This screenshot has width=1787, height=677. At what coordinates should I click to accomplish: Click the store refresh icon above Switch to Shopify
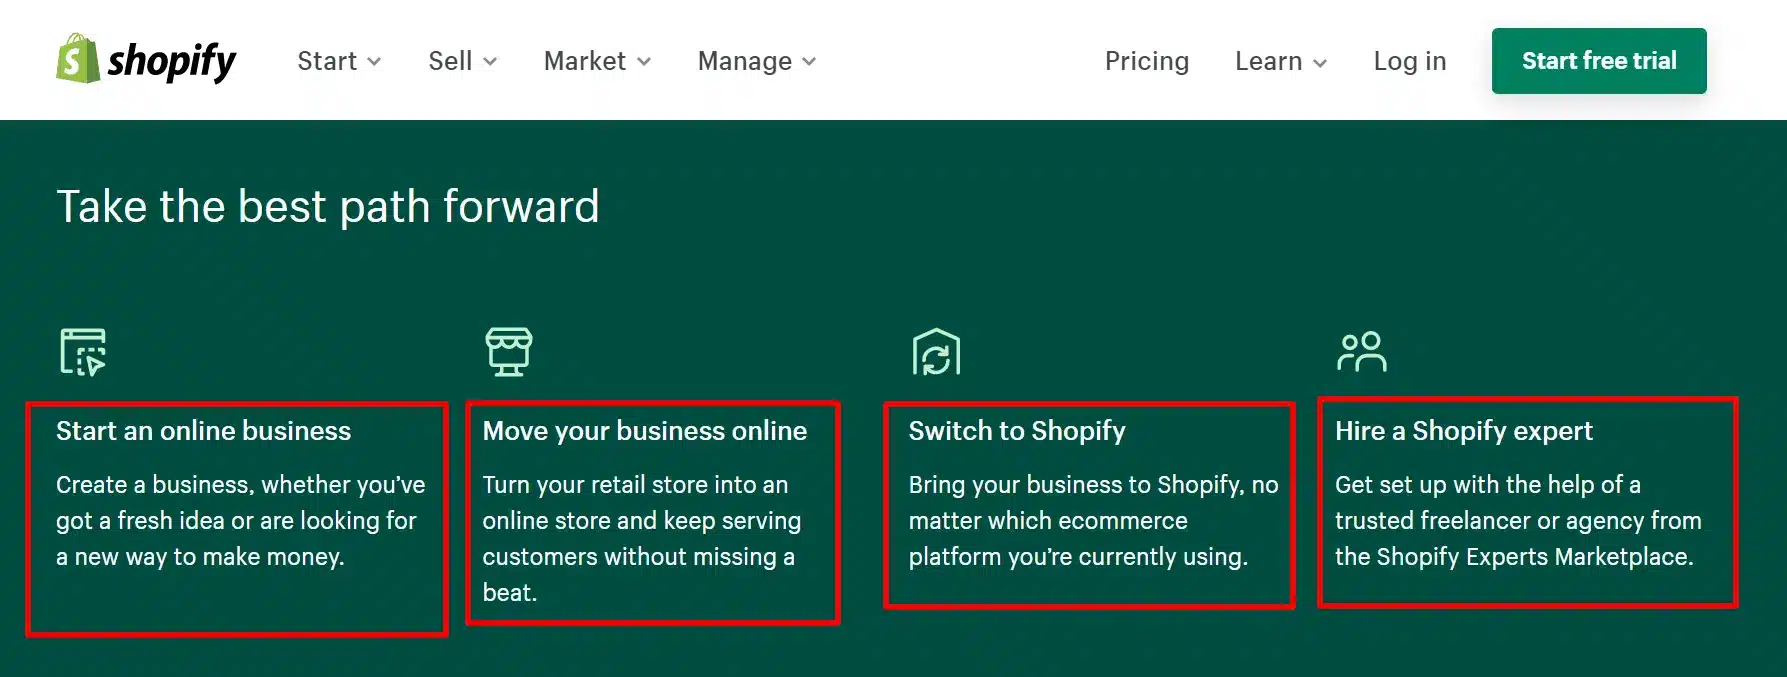coord(936,352)
